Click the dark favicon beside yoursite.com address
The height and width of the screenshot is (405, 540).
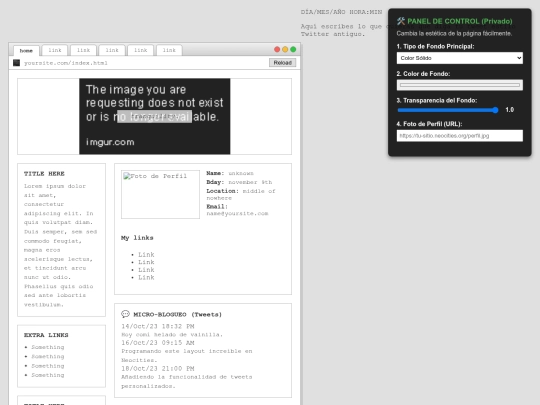[16, 63]
